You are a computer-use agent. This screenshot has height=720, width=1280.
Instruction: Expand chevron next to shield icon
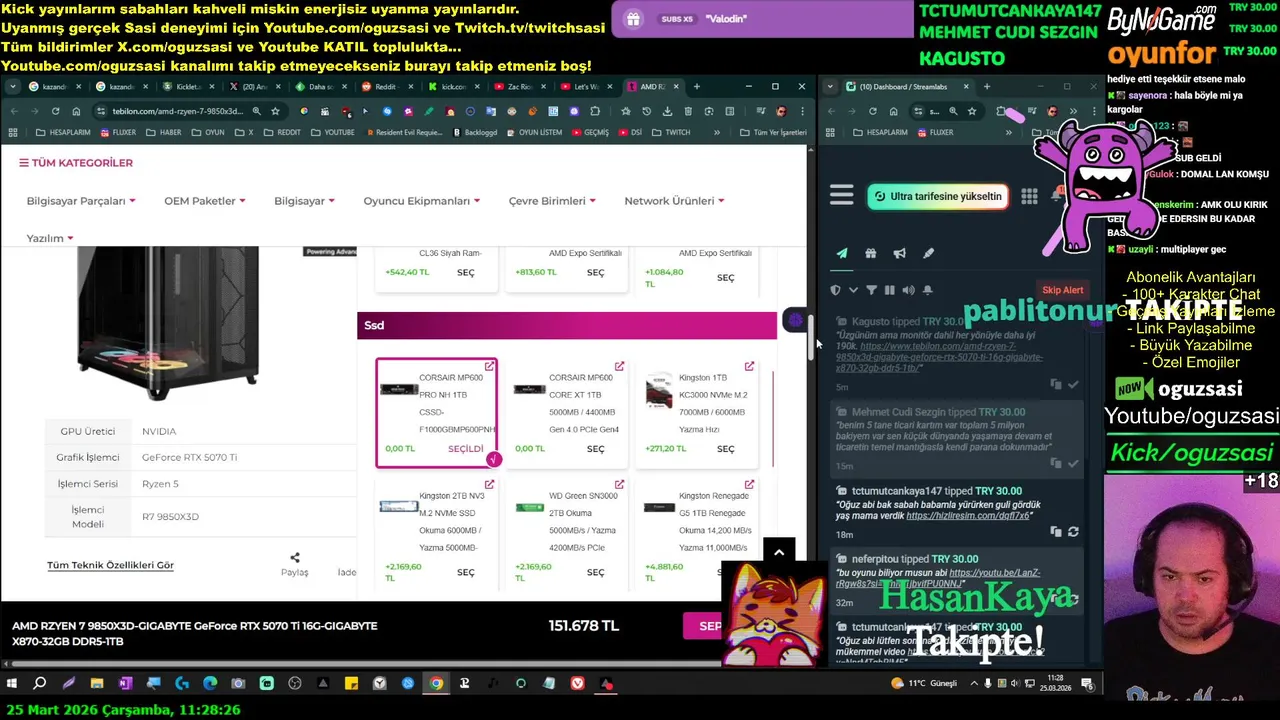(853, 290)
